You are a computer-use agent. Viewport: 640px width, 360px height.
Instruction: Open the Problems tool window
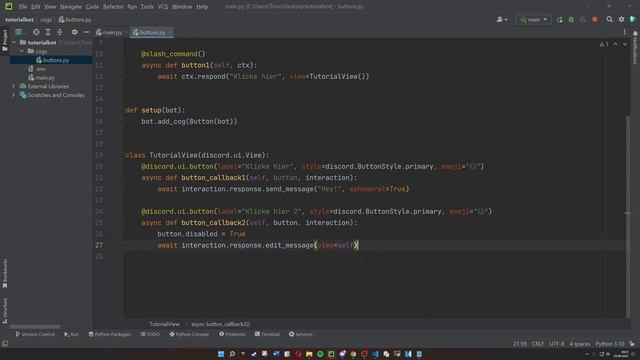click(232, 334)
